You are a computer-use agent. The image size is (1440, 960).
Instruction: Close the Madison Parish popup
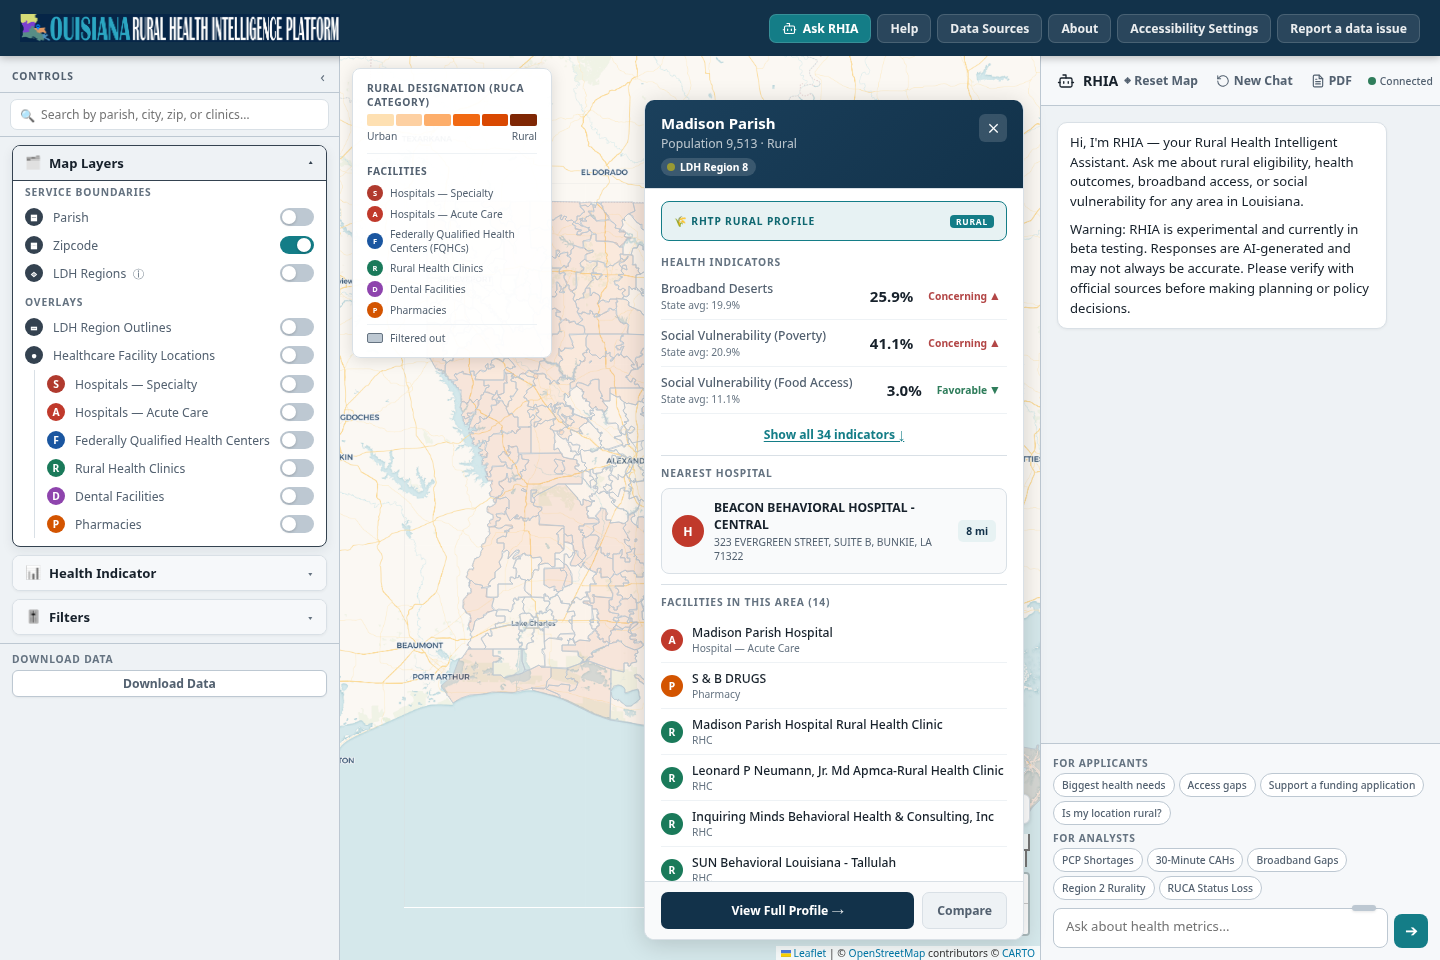click(993, 128)
